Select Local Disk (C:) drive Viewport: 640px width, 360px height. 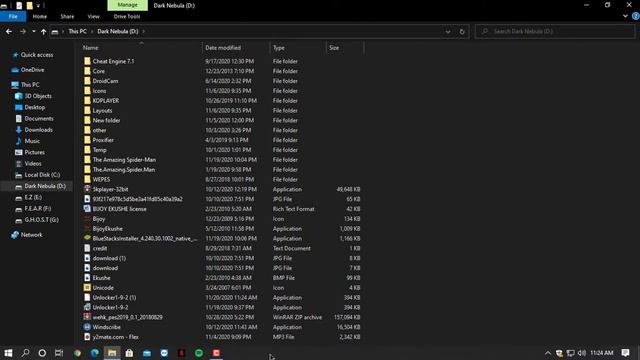pyautogui.click(x=42, y=175)
